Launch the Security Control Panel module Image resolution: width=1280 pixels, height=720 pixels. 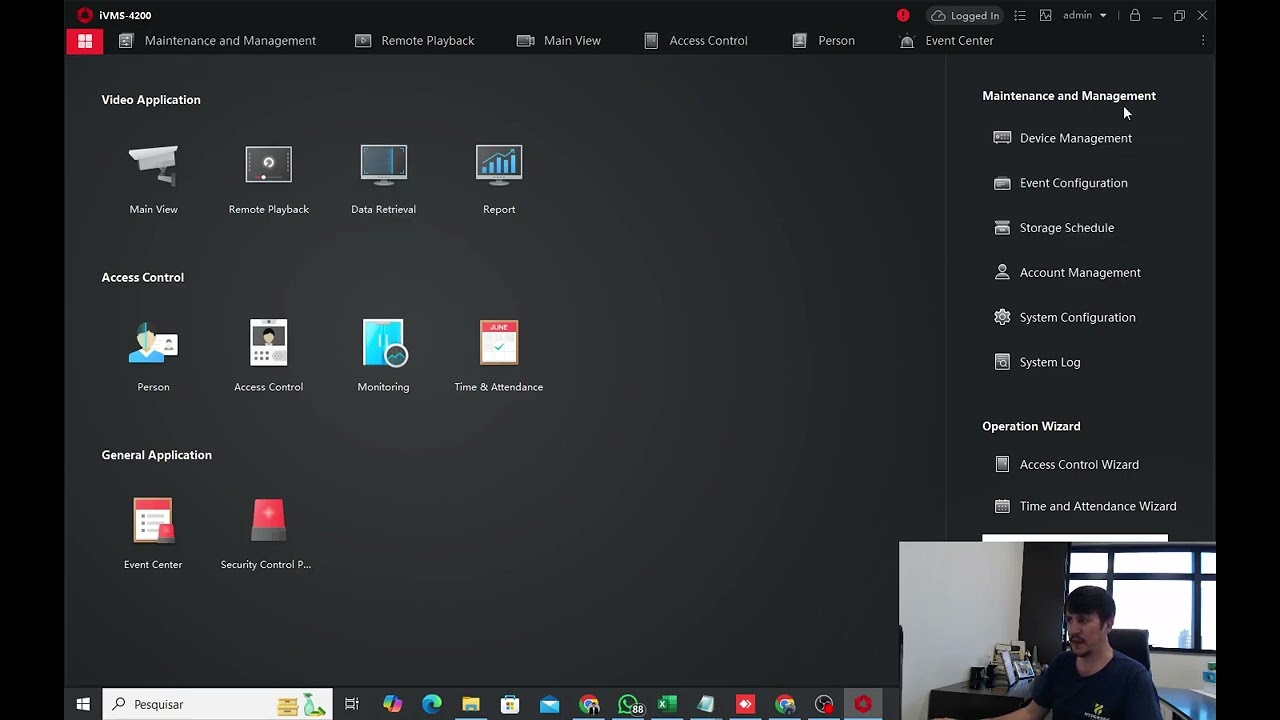tap(268, 521)
